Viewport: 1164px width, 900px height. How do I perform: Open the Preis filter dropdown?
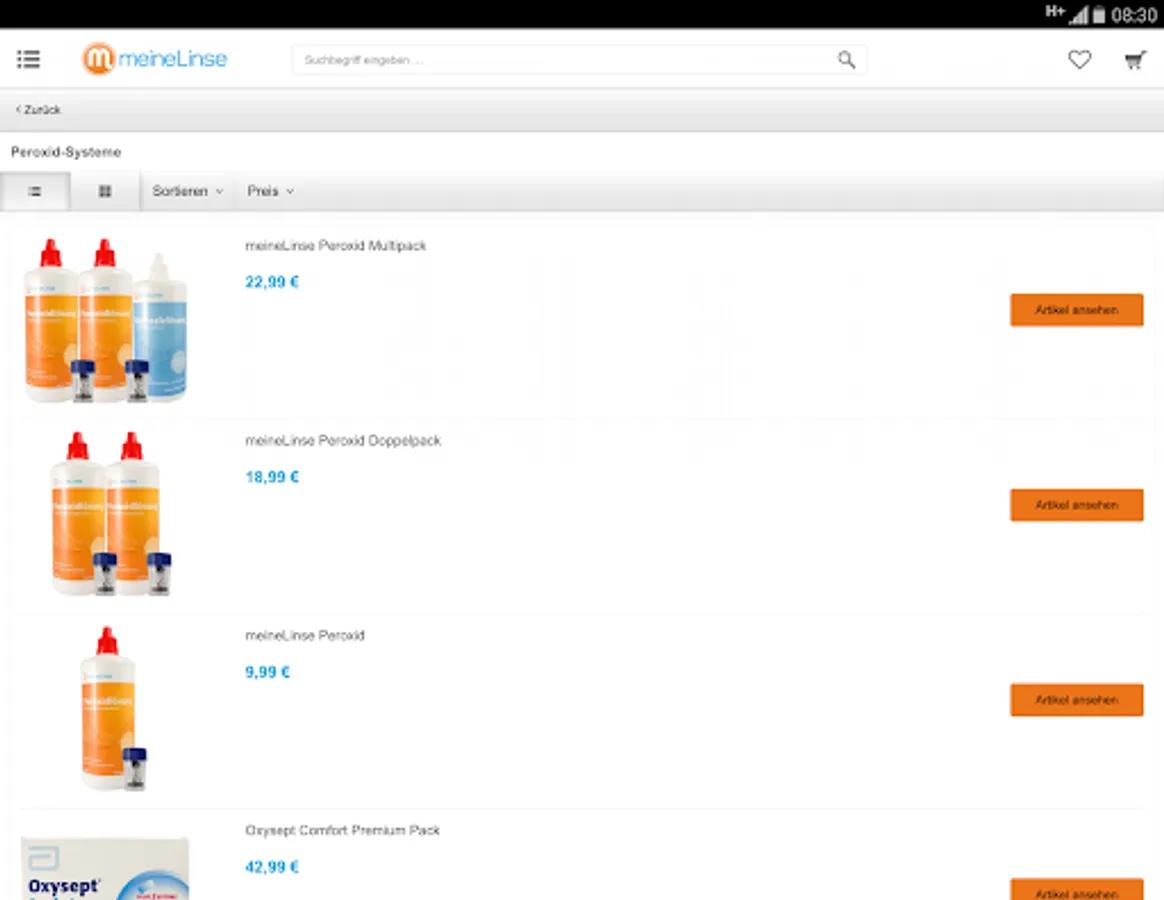270,192
